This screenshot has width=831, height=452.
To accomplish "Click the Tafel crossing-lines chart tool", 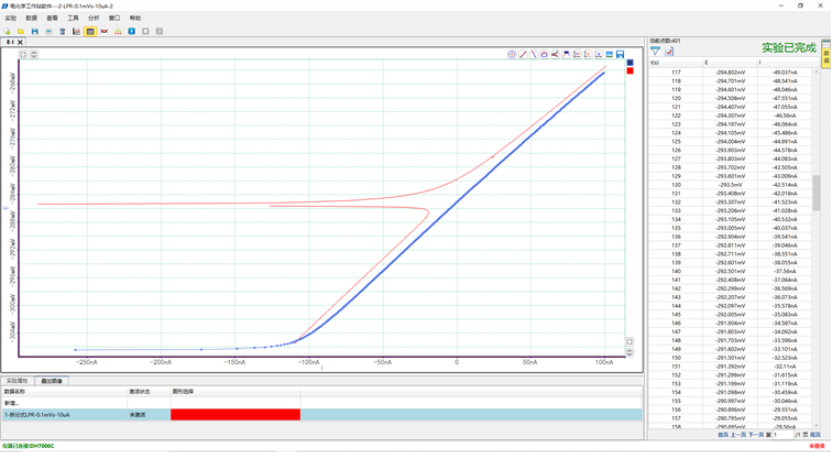I will pyautogui.click(x=555, y=54).
